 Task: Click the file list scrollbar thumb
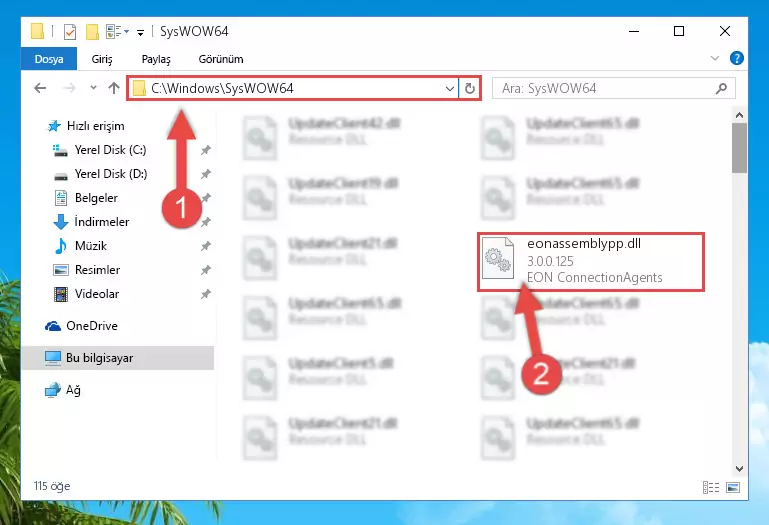click(739, 148)
